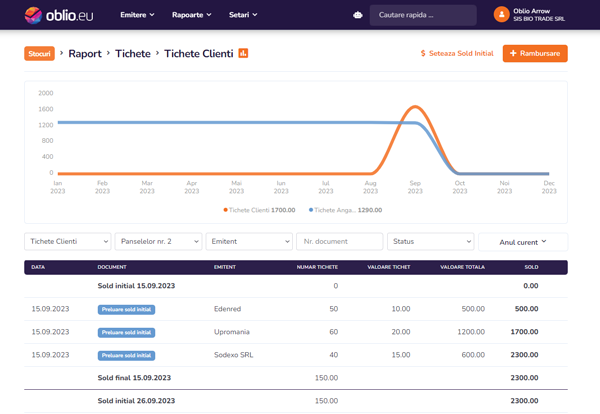The image size is (600, 414).
Task: Expand the Panselelor nr. 2 dropdown
Action: point(158,241)
